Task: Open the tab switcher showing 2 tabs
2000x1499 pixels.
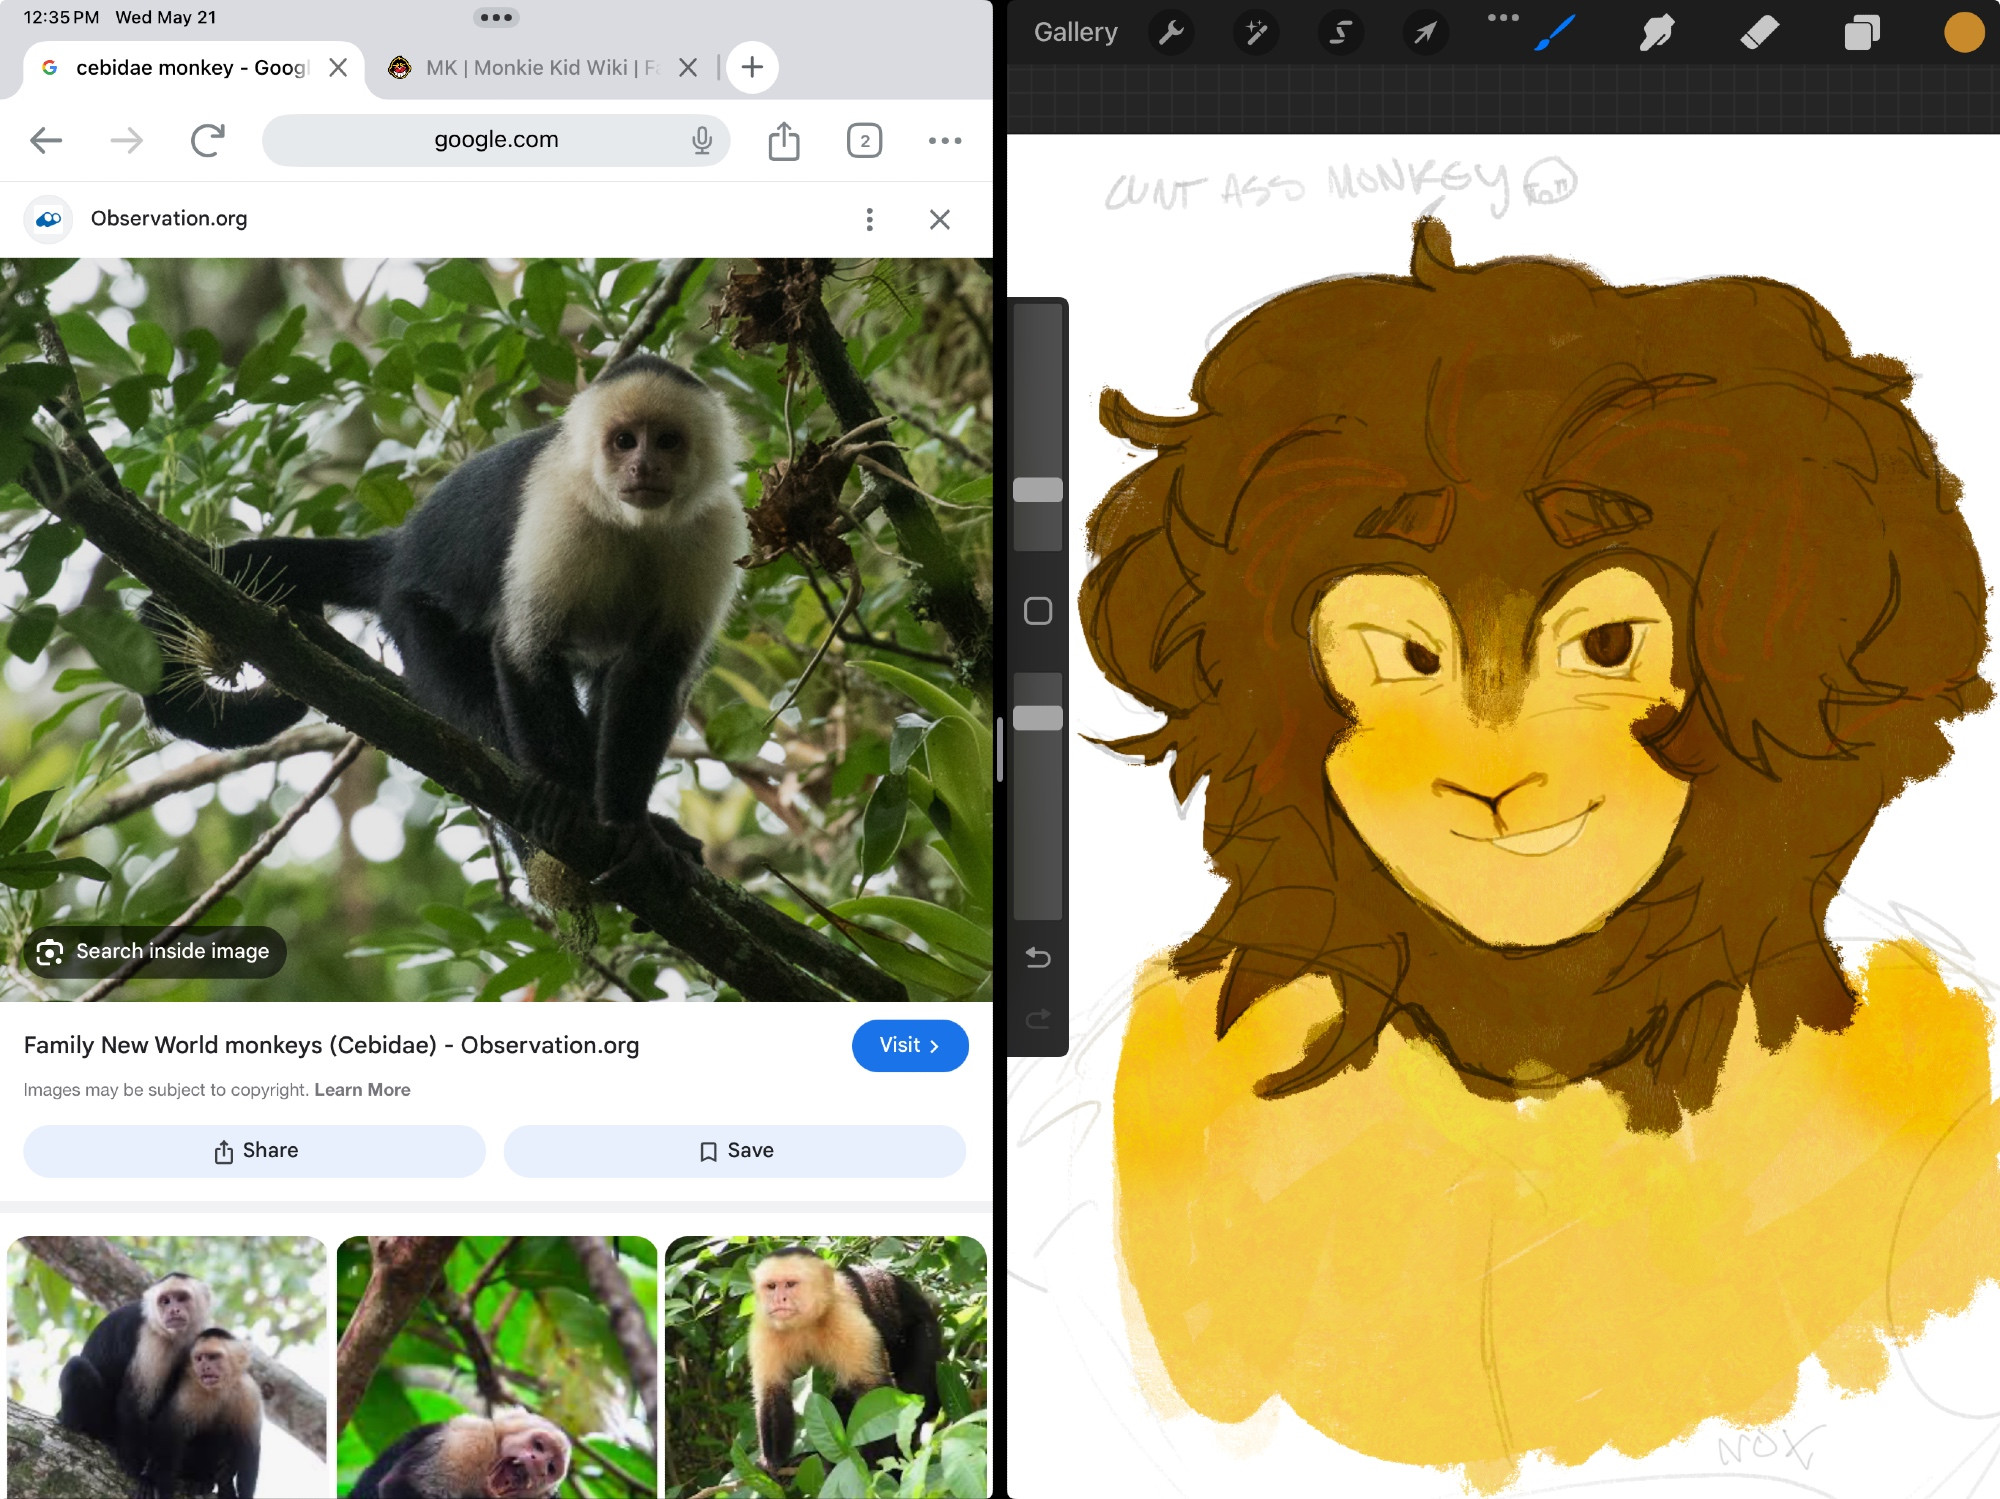Action: click(864, 141)
